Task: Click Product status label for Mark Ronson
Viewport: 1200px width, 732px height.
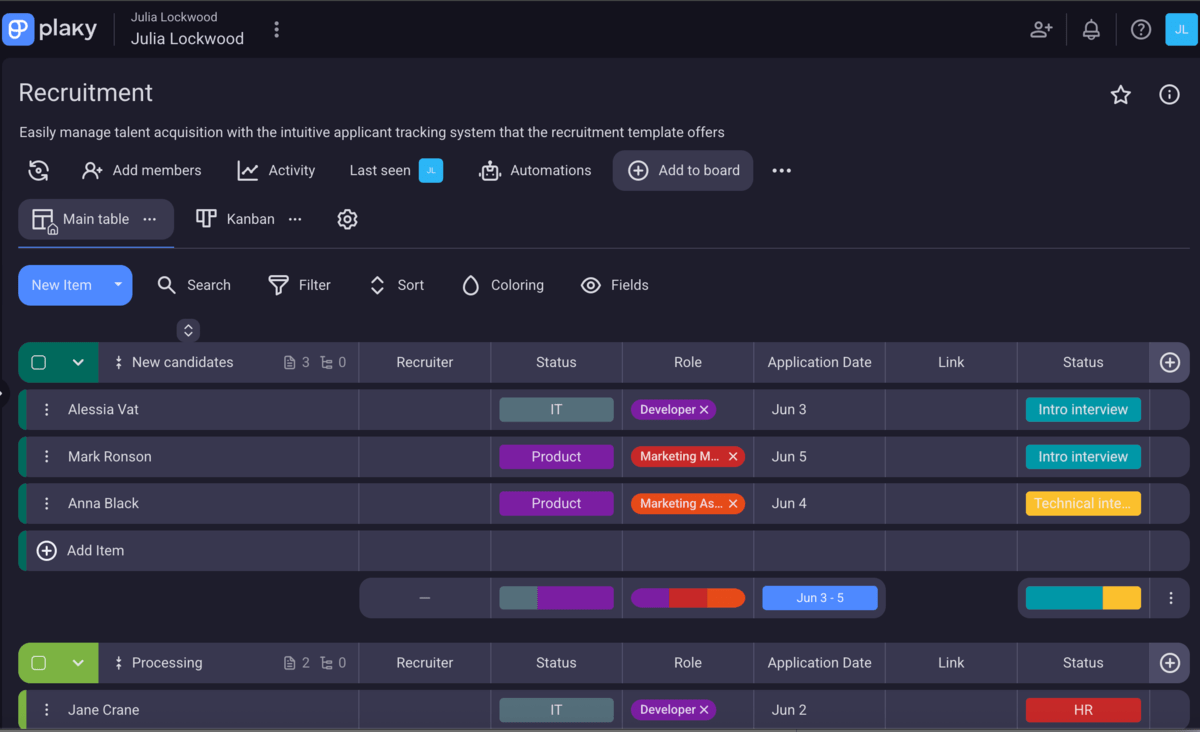Action: 556,457
